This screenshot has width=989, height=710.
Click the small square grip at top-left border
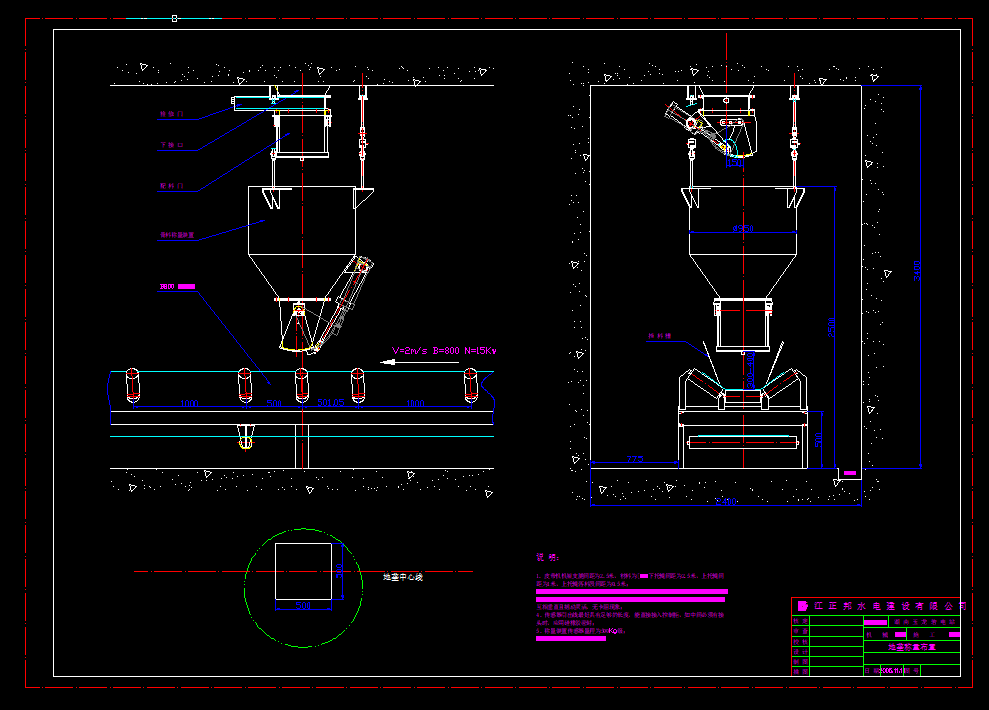175,18
